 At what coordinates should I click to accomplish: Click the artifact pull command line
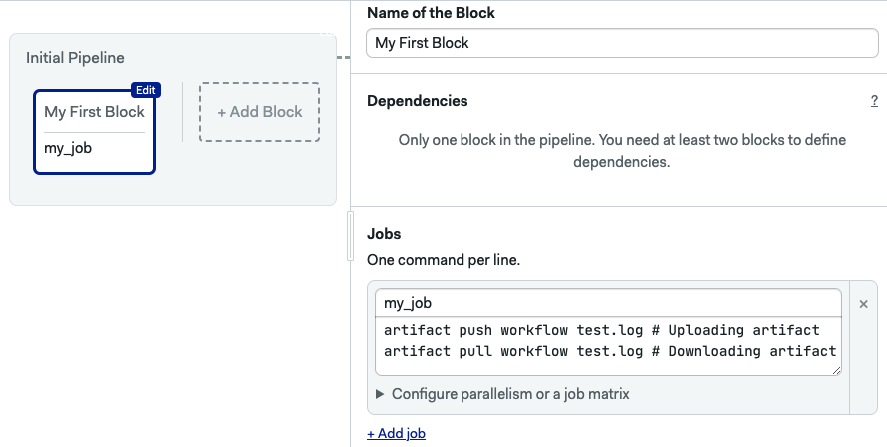610,351
